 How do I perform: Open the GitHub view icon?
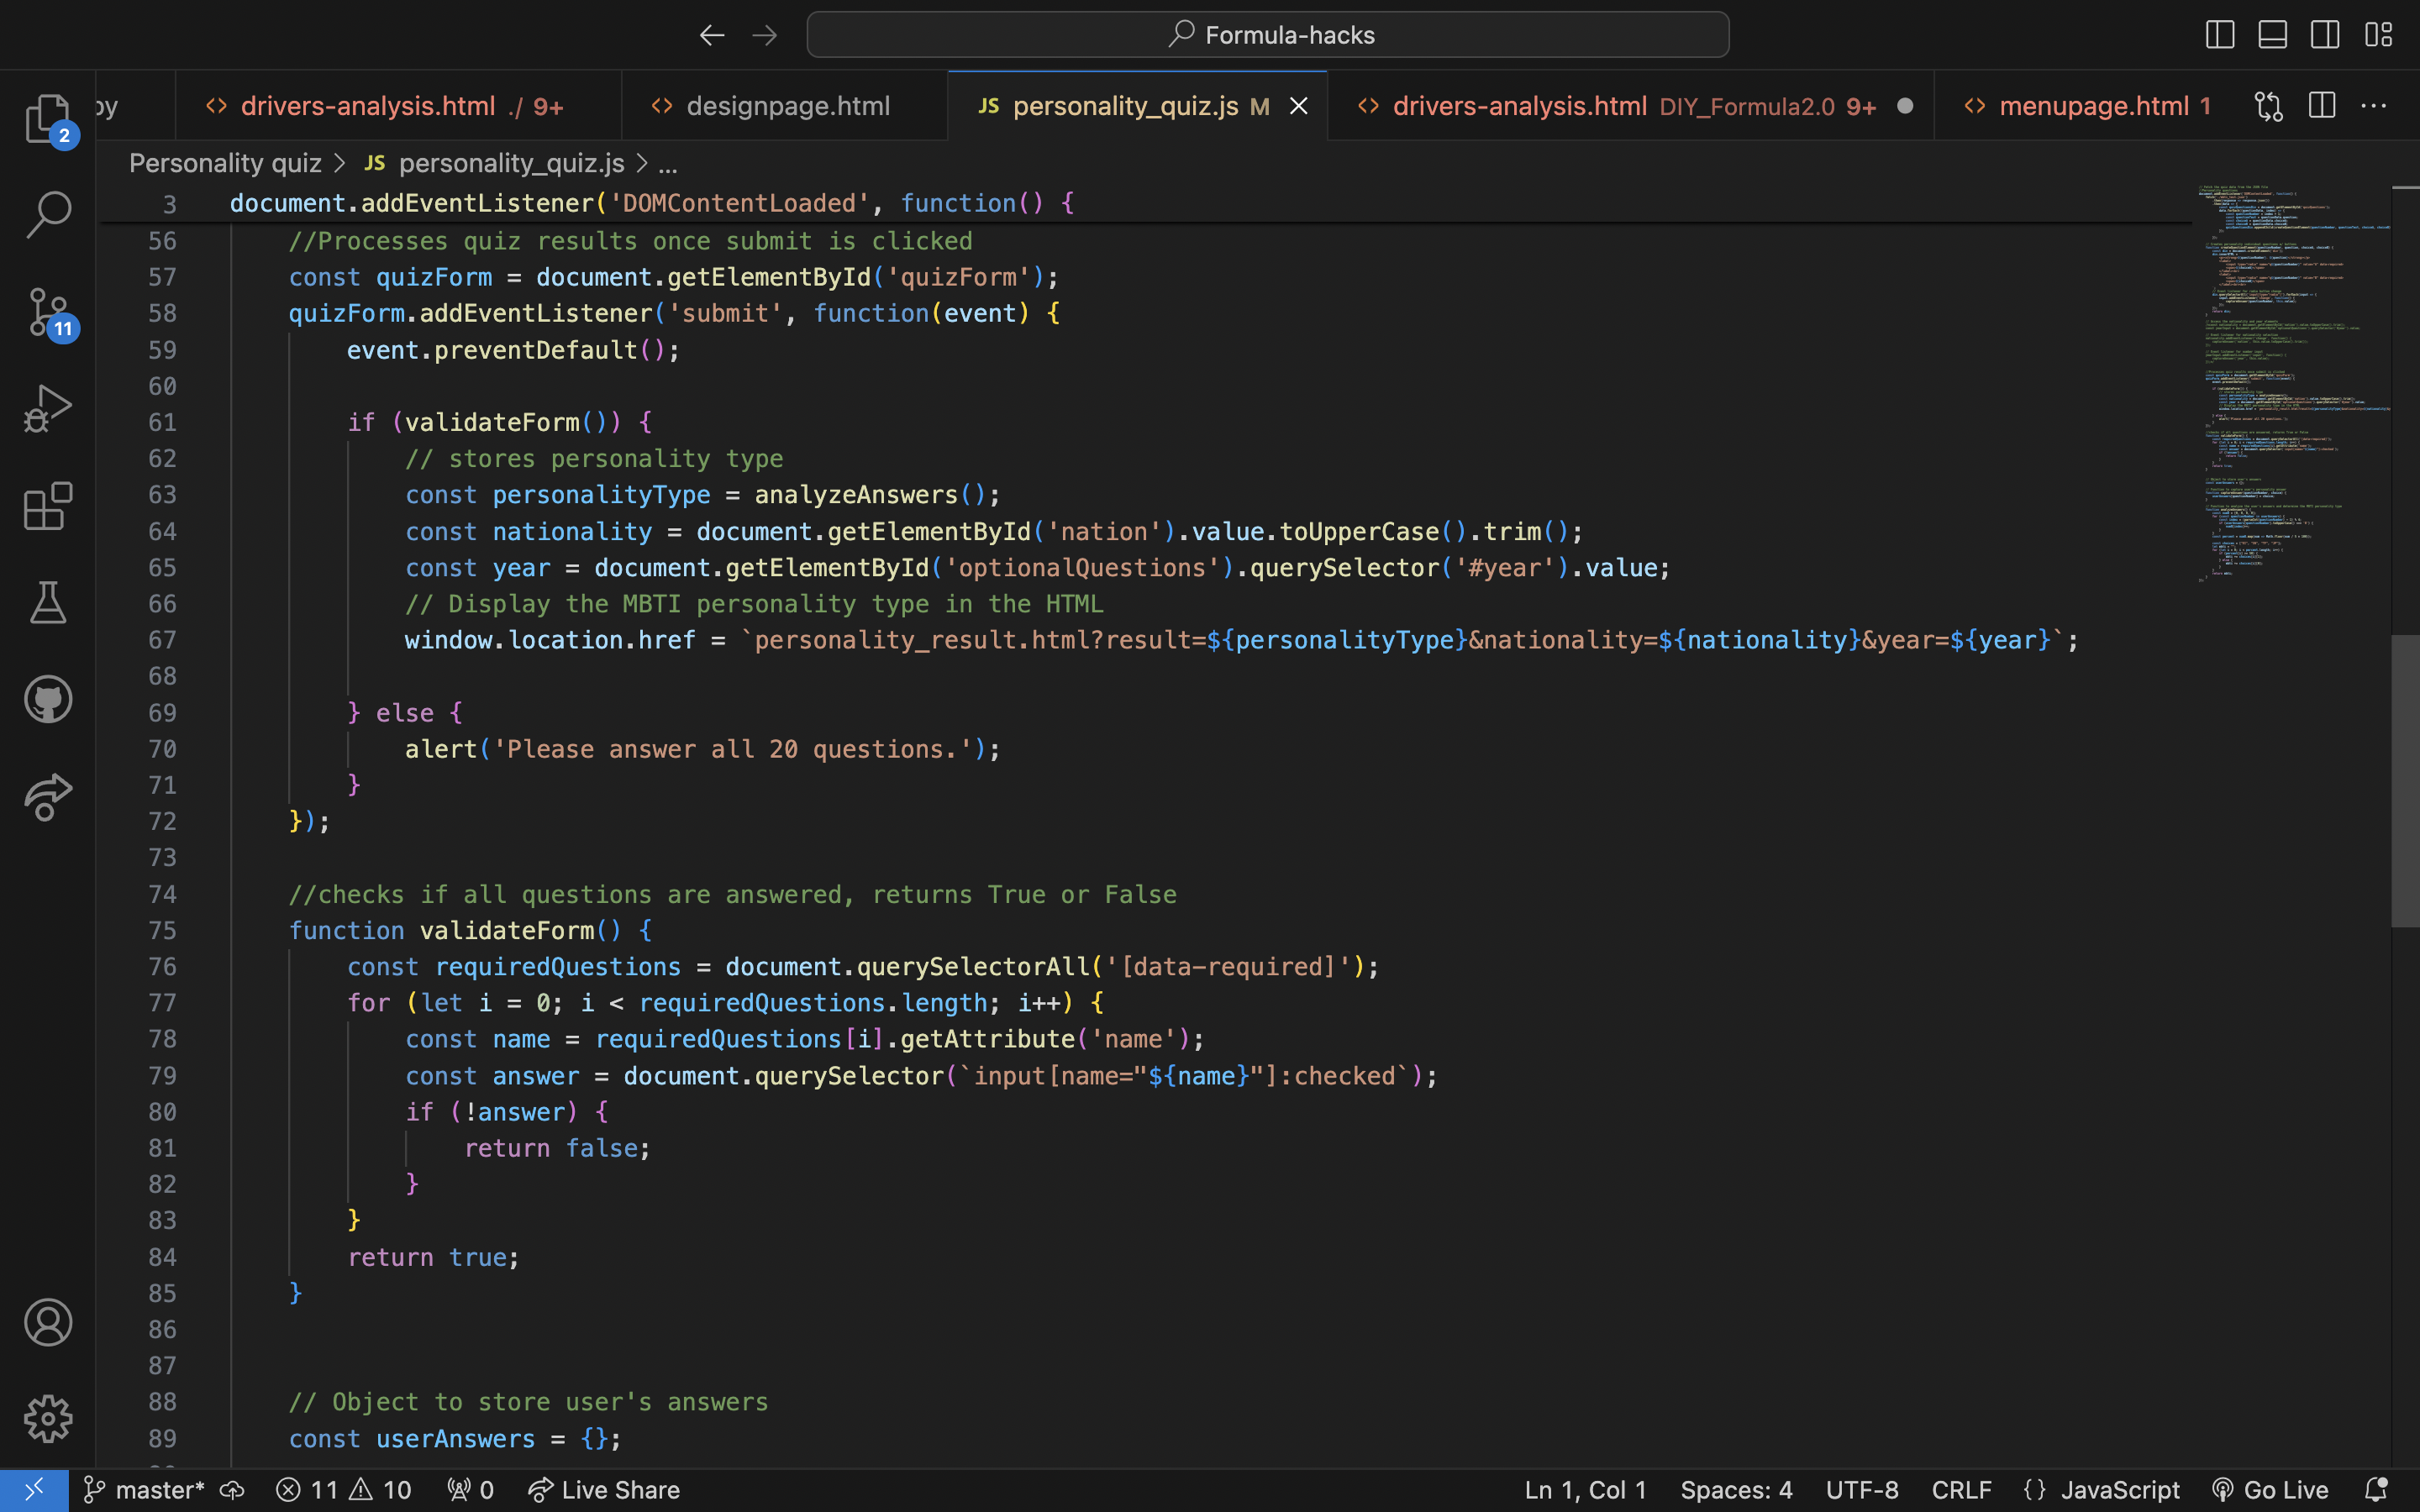[x=47, y=699]
